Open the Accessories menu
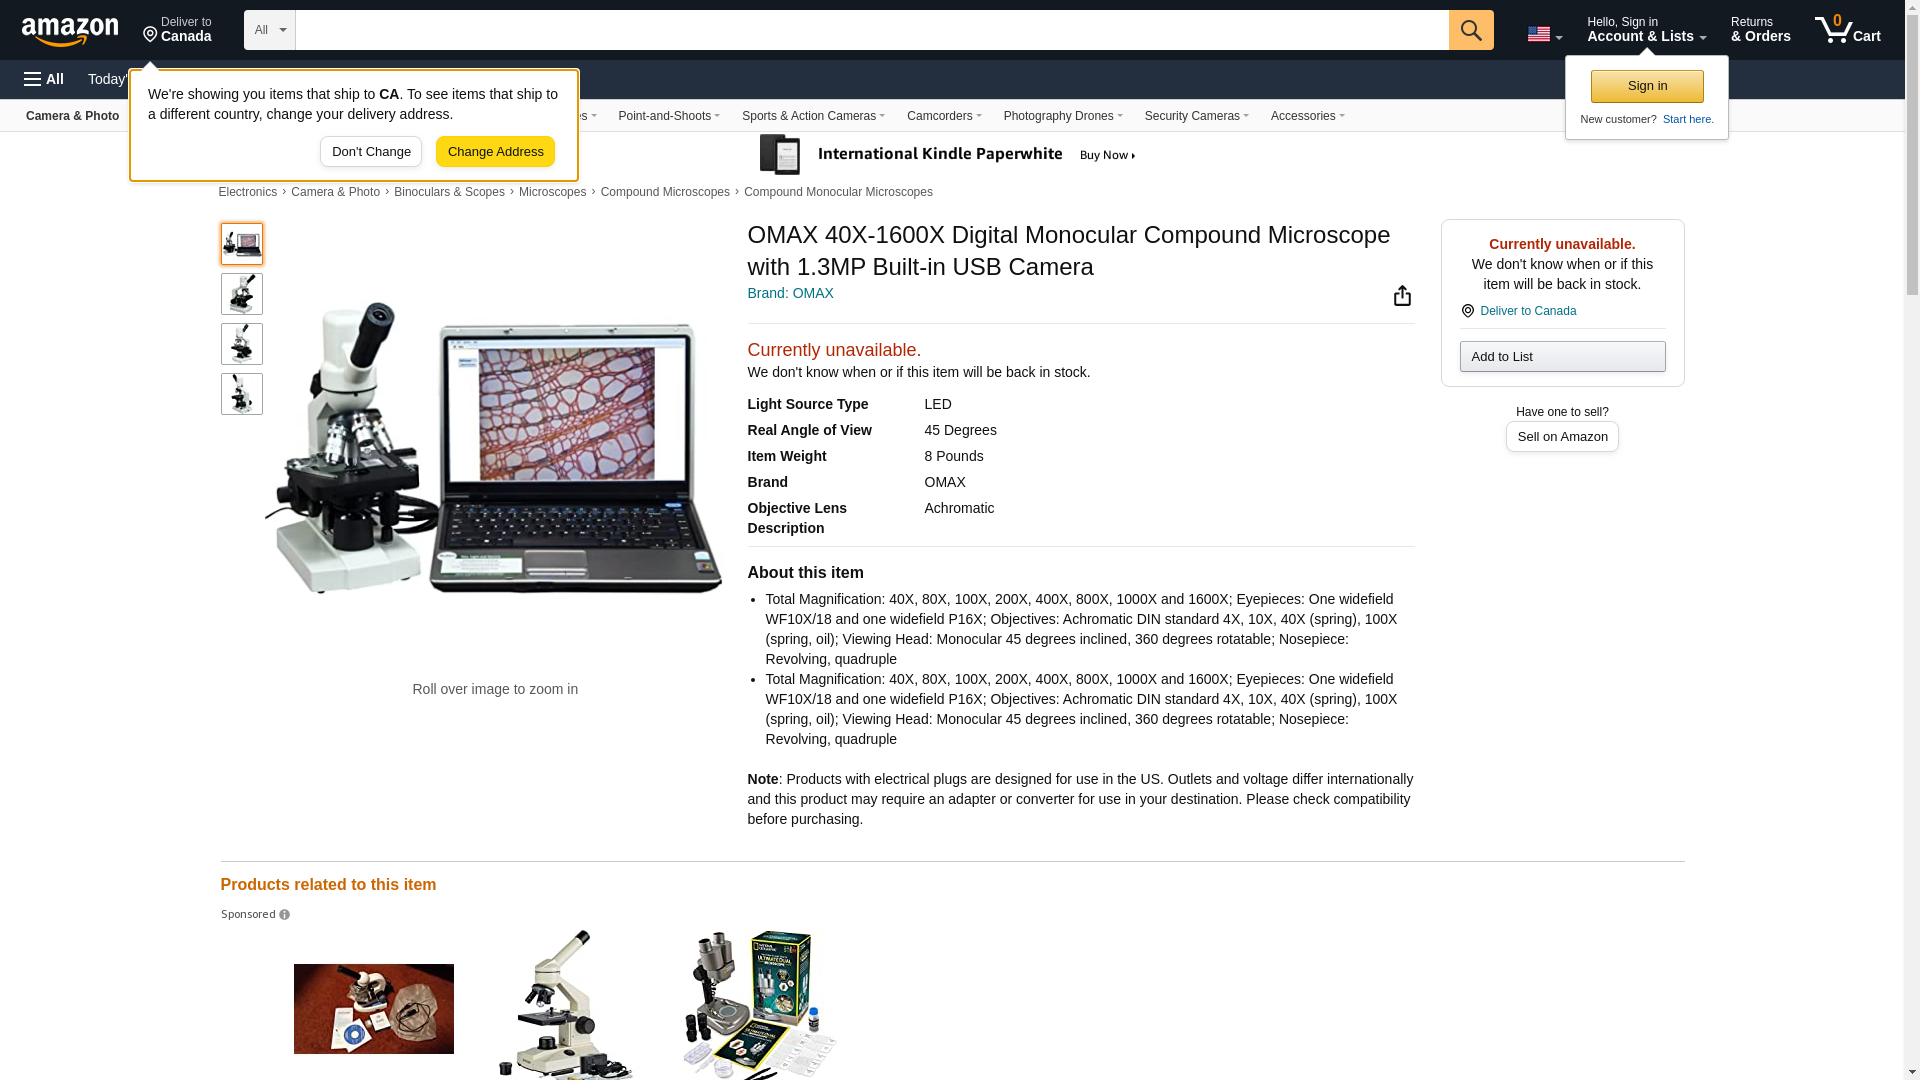Screen dimensions: 1920x1080 pyautogui.click(x=1307, y=116)
